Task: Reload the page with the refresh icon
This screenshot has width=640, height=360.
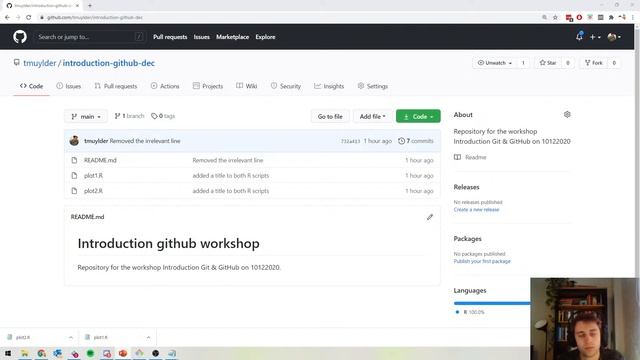Action: pyautogui.click(x=29, y=17)
